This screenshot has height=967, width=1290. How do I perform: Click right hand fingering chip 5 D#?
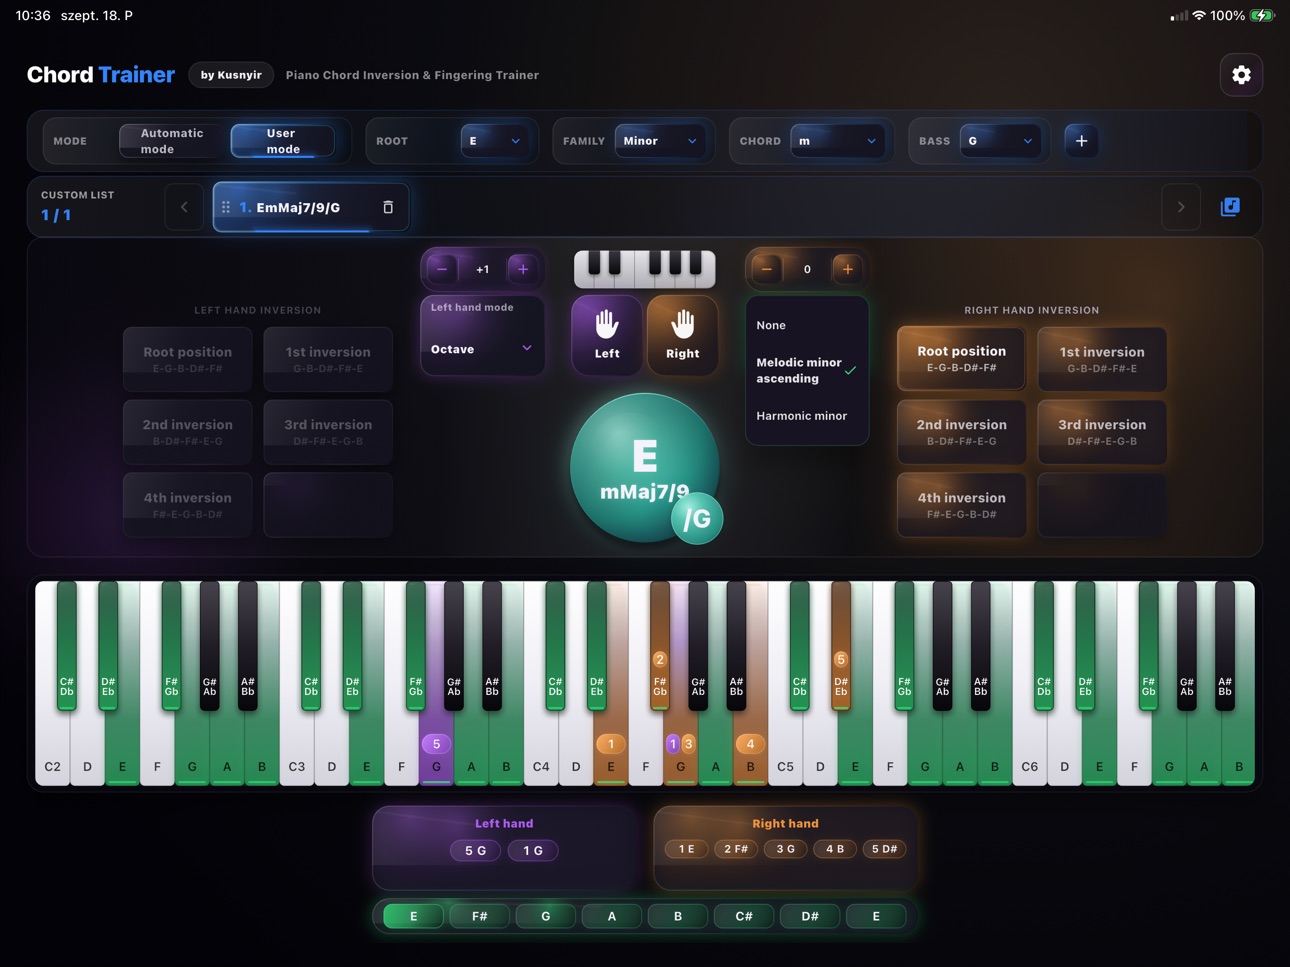tap(884, 849)
